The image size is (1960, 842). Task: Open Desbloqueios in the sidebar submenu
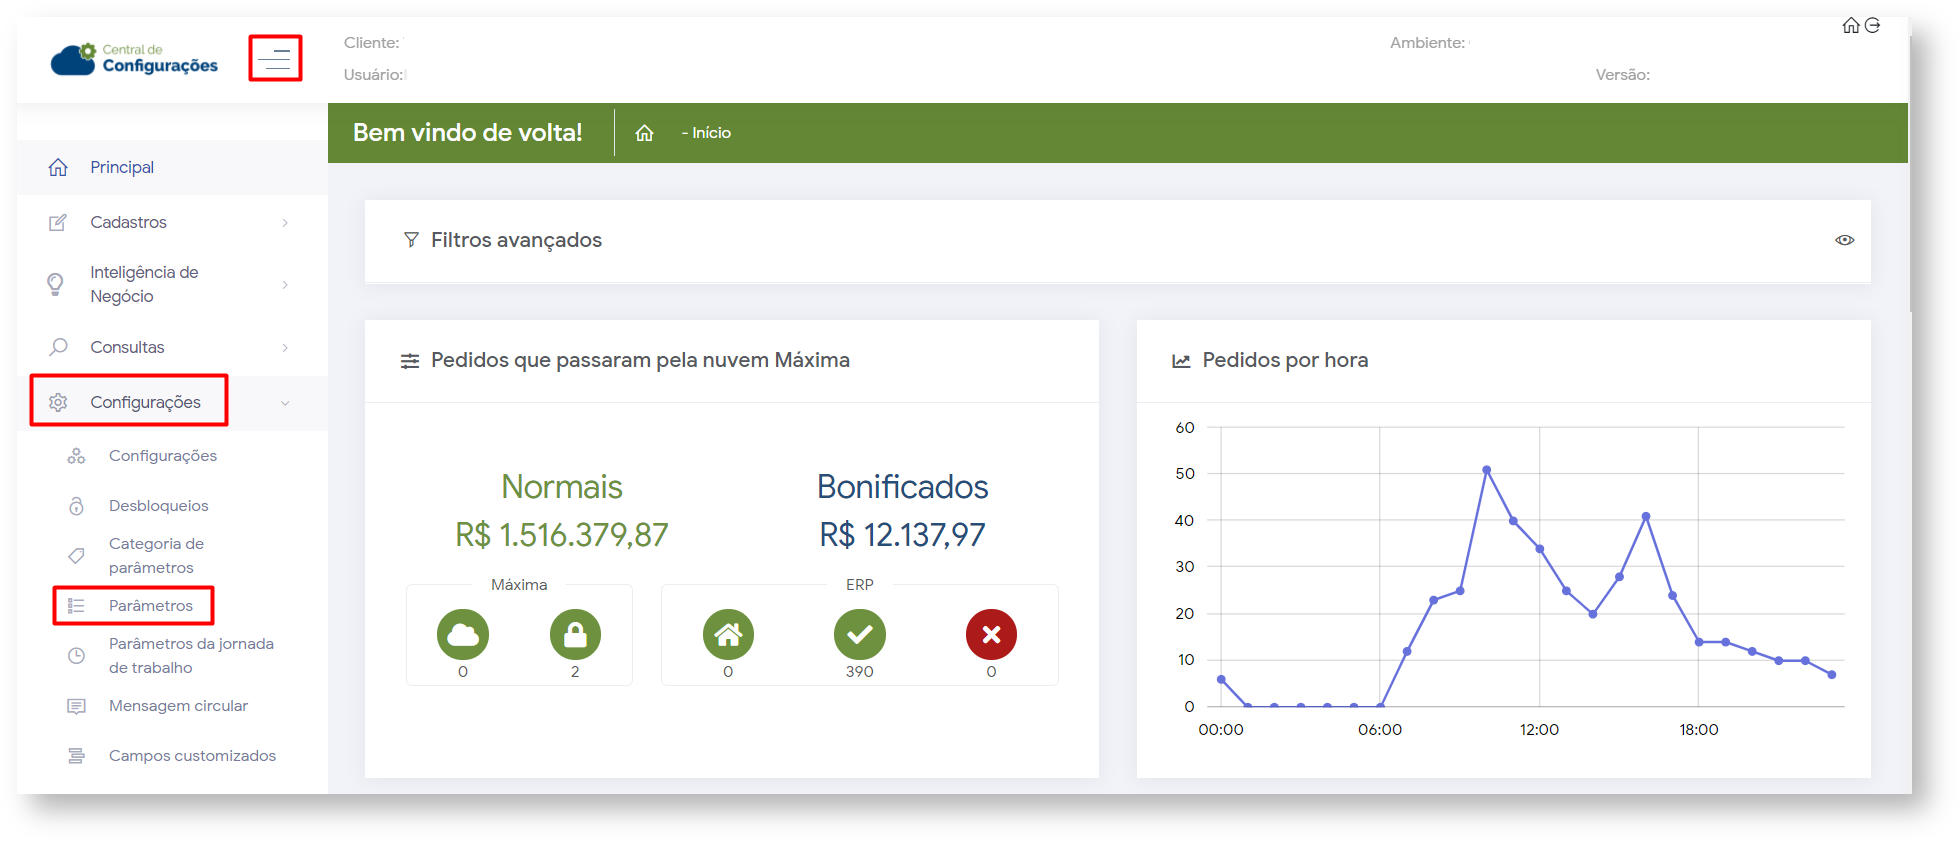pos(158,506)
